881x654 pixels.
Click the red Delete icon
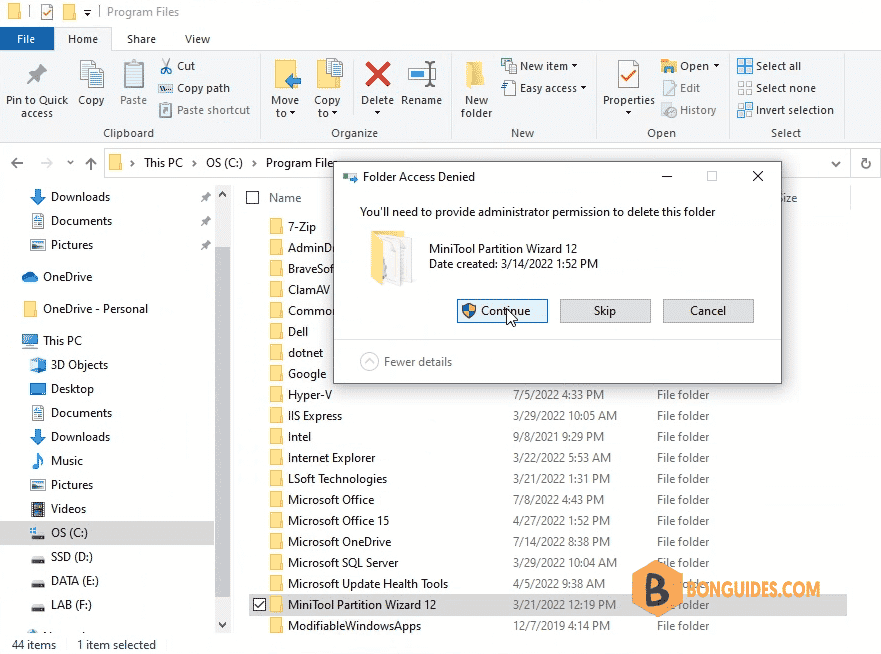pos(378,74)
